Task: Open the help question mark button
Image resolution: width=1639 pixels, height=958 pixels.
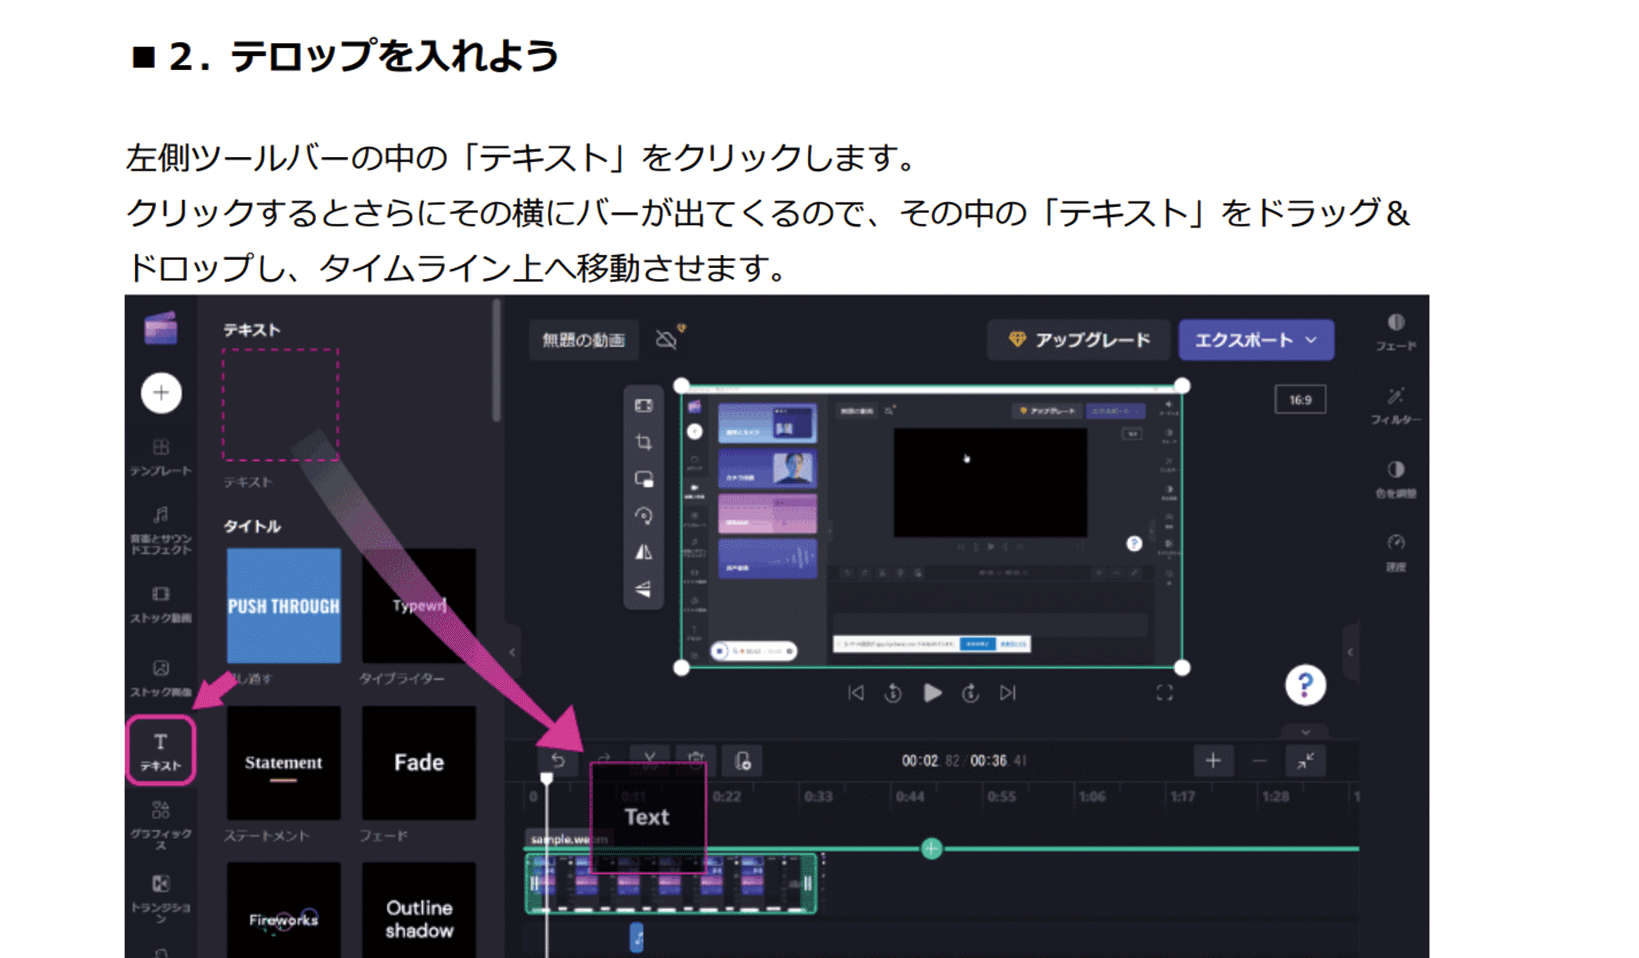Action: (x=1305, y=686)
